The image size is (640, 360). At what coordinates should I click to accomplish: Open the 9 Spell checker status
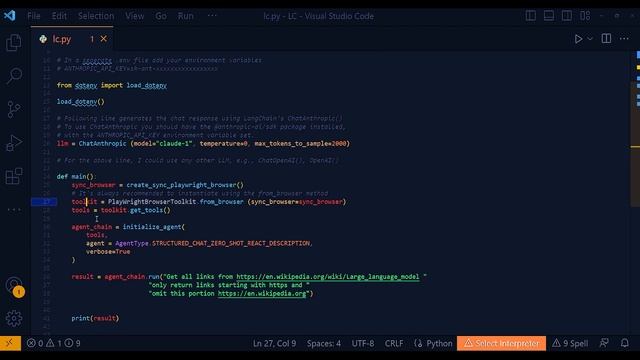tap(570, 343)
